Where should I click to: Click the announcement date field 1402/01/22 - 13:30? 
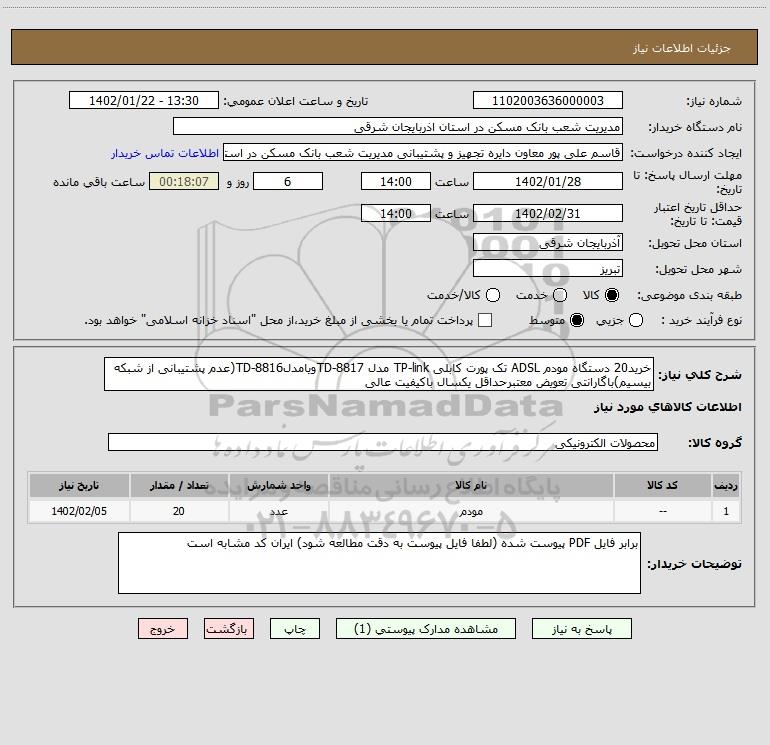pyautogui.click(x=144, y=101)
